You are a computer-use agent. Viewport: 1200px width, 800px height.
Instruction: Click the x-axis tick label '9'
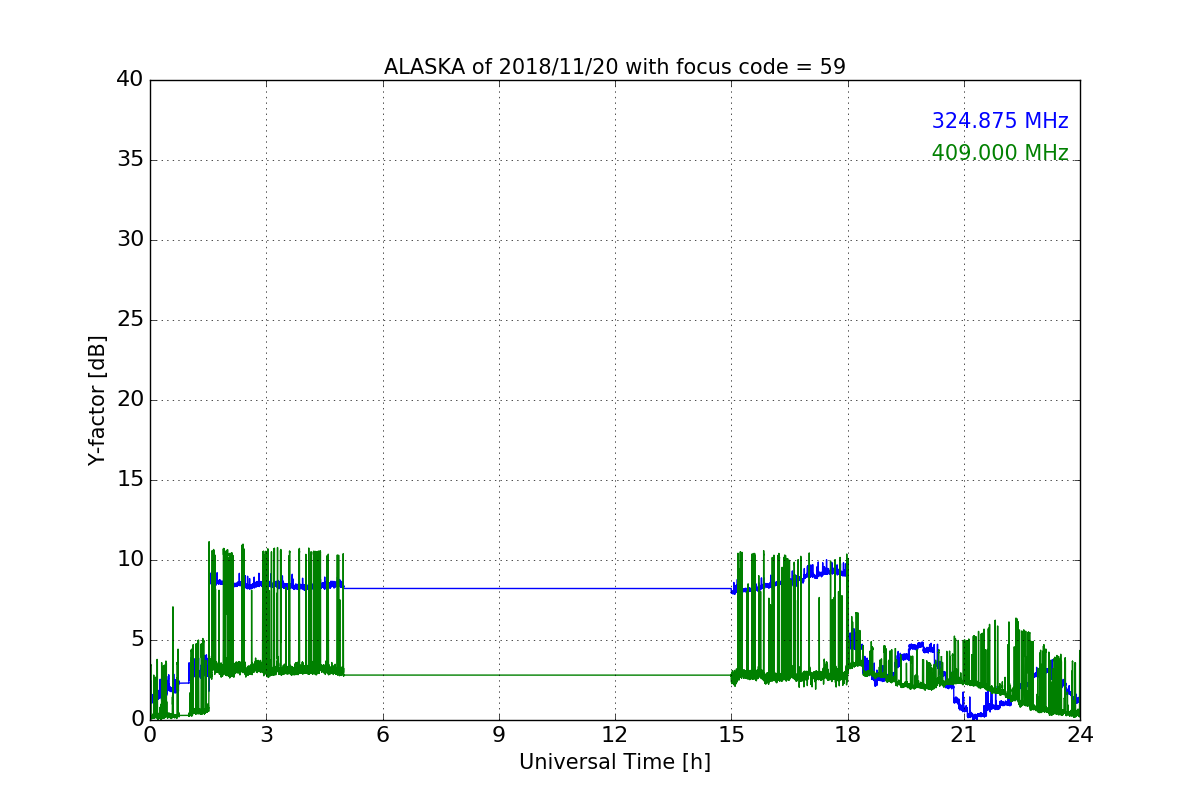click(499, 734)
